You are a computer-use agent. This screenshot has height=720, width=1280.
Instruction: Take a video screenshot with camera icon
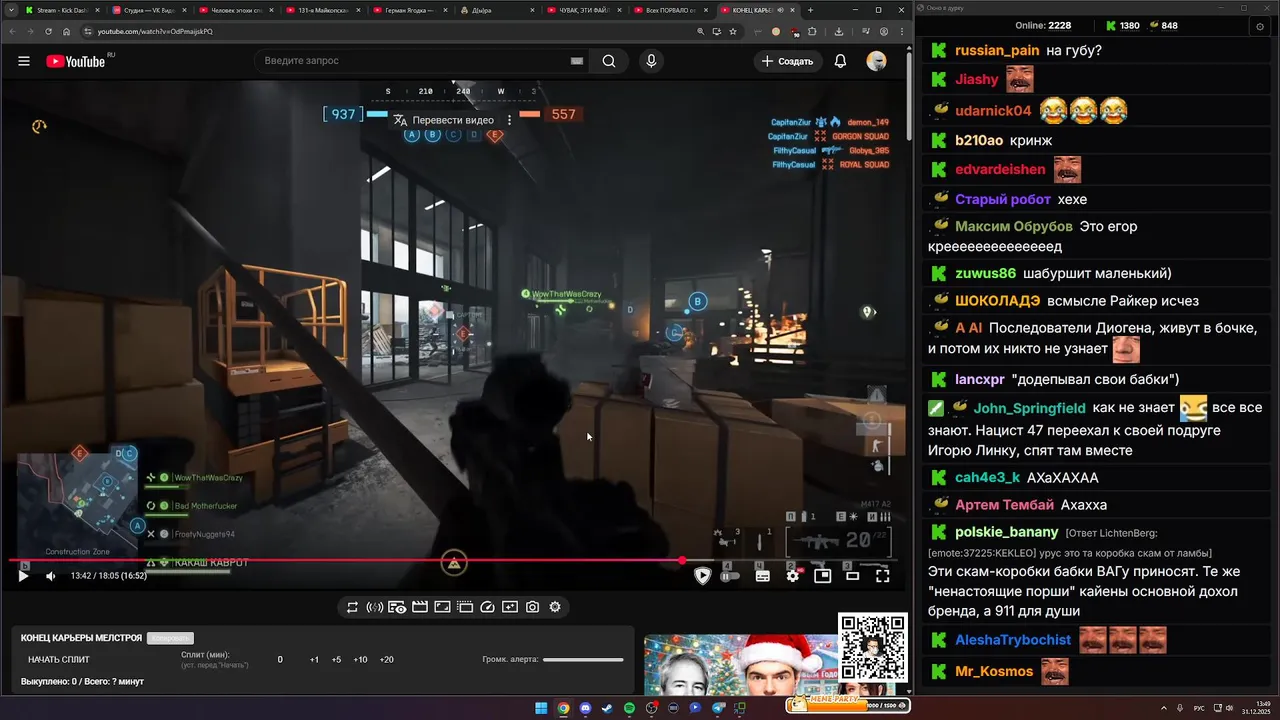click(532, 607)
